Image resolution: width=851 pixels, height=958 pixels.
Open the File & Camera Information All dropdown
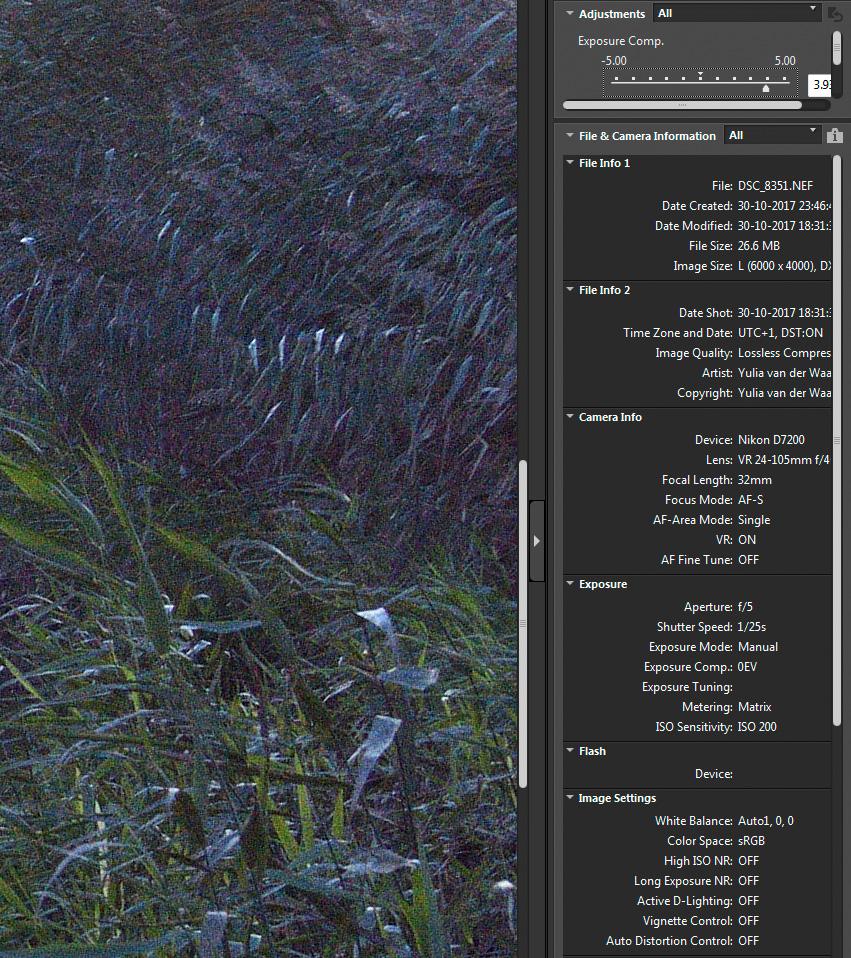[772, 135]
